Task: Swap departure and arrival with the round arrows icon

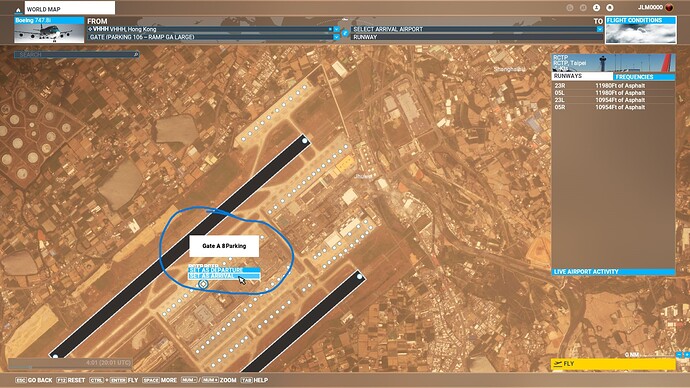Action: [345, 33]
